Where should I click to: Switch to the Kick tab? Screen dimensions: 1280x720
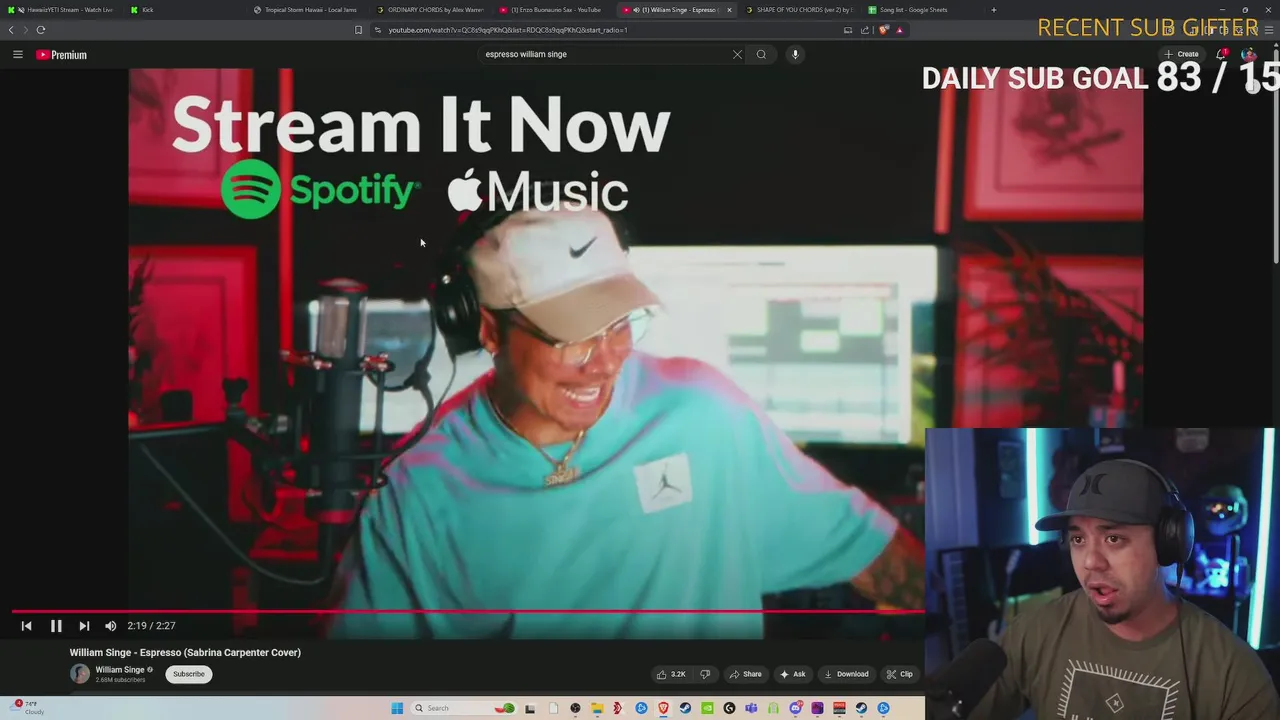click(x=185, y=10)
